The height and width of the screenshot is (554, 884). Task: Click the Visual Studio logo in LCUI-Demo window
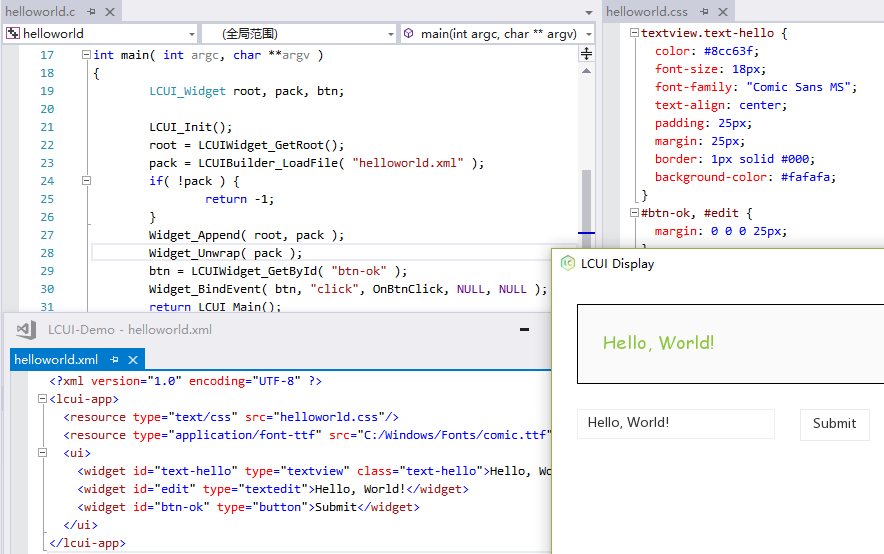(26, 330)
